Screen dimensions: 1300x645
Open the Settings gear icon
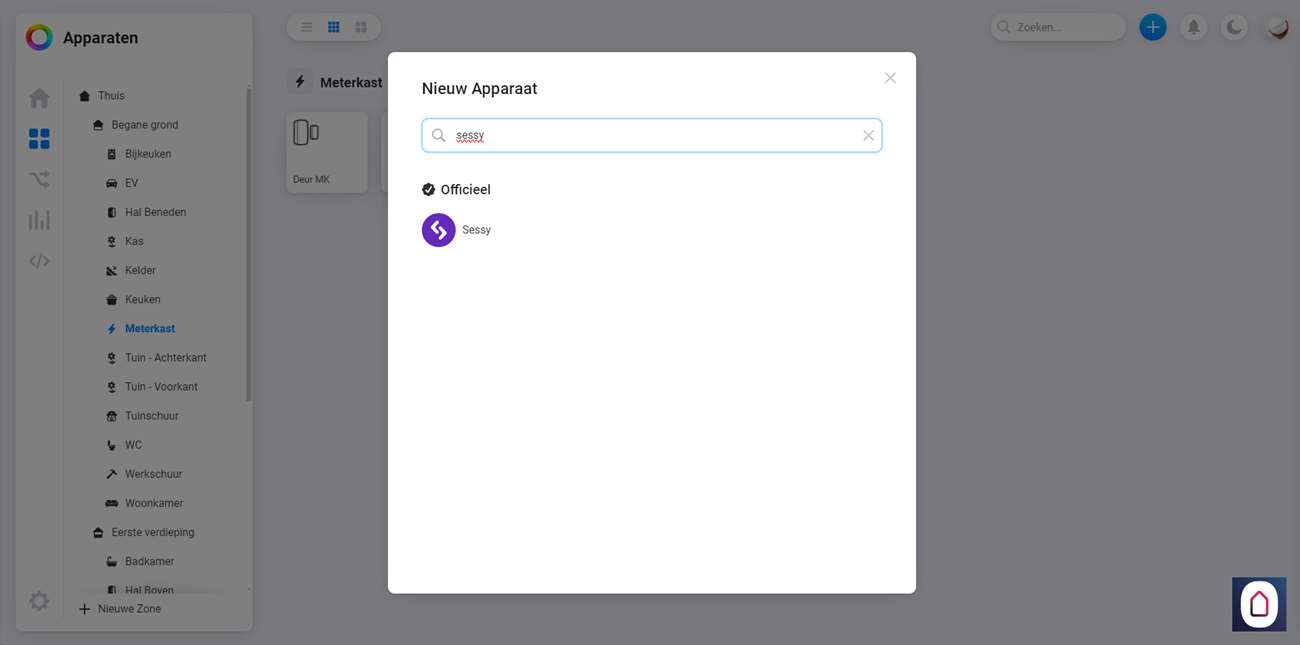39,601
